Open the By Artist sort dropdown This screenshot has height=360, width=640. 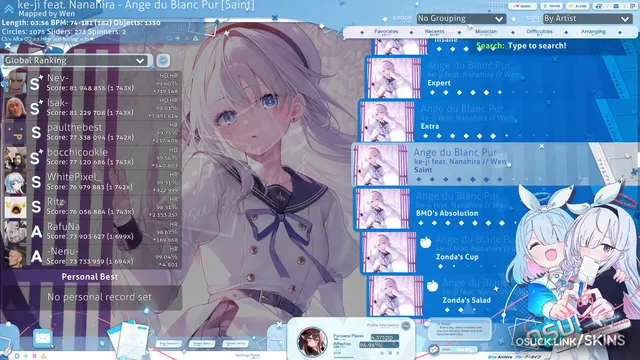(x=587, y=18)
